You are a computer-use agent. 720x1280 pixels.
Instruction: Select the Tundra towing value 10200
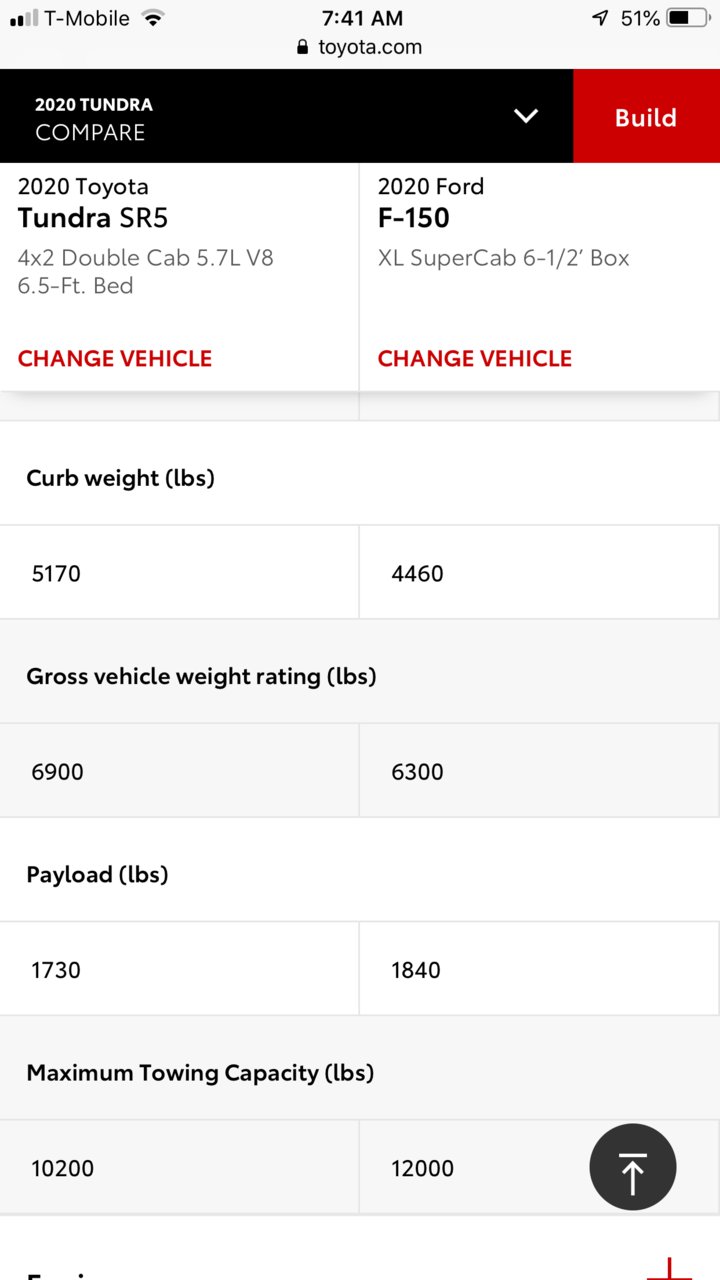(x=63, y=1168)
